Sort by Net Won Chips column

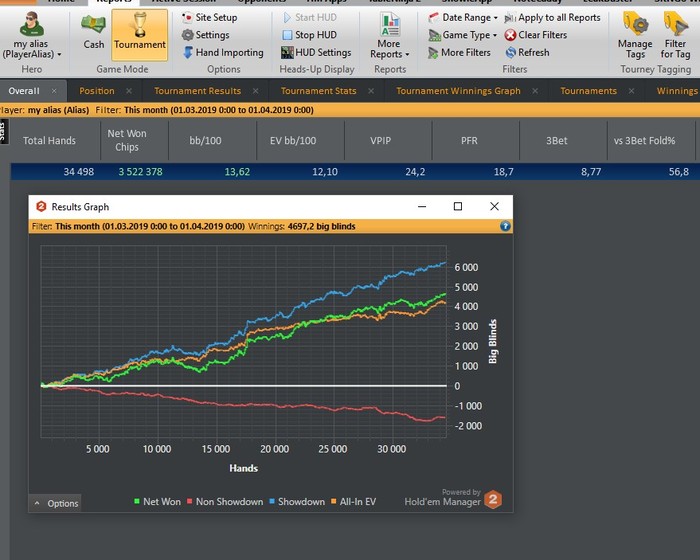point(135,140)
